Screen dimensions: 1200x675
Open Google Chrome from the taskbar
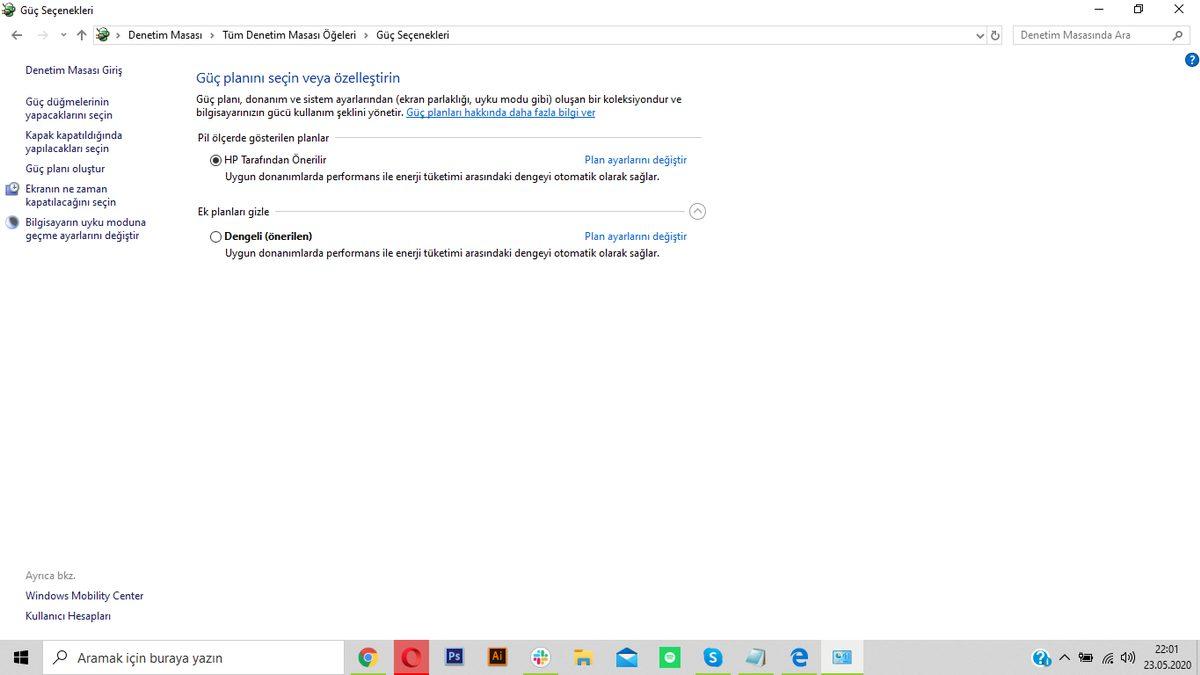click(x=368, y=657)
